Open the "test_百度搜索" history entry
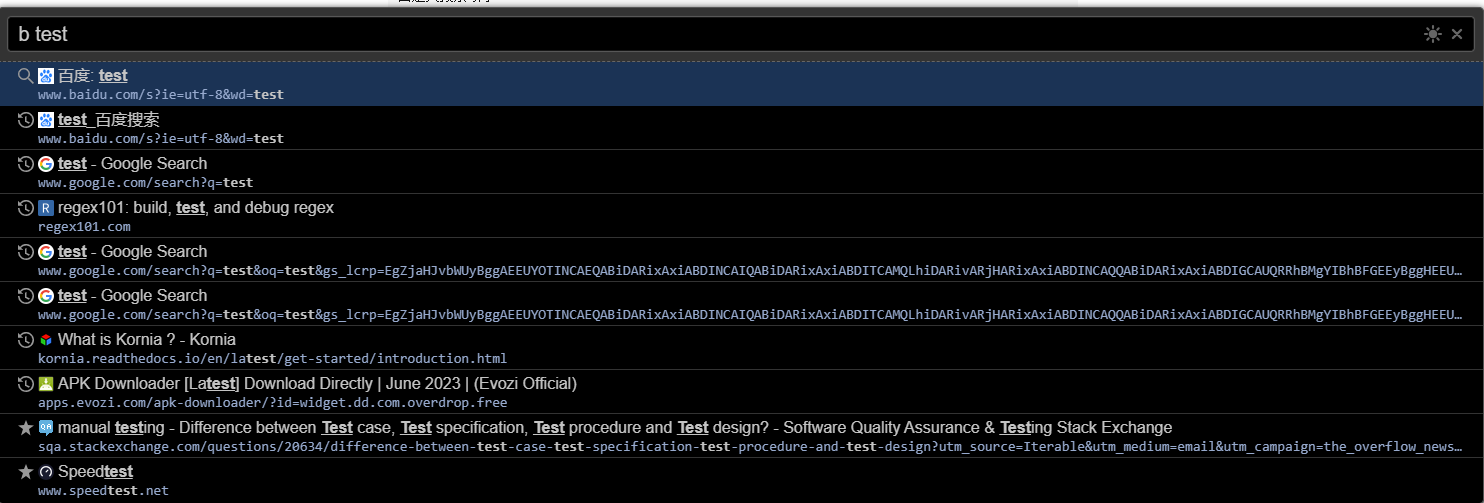 click(742, 128)
